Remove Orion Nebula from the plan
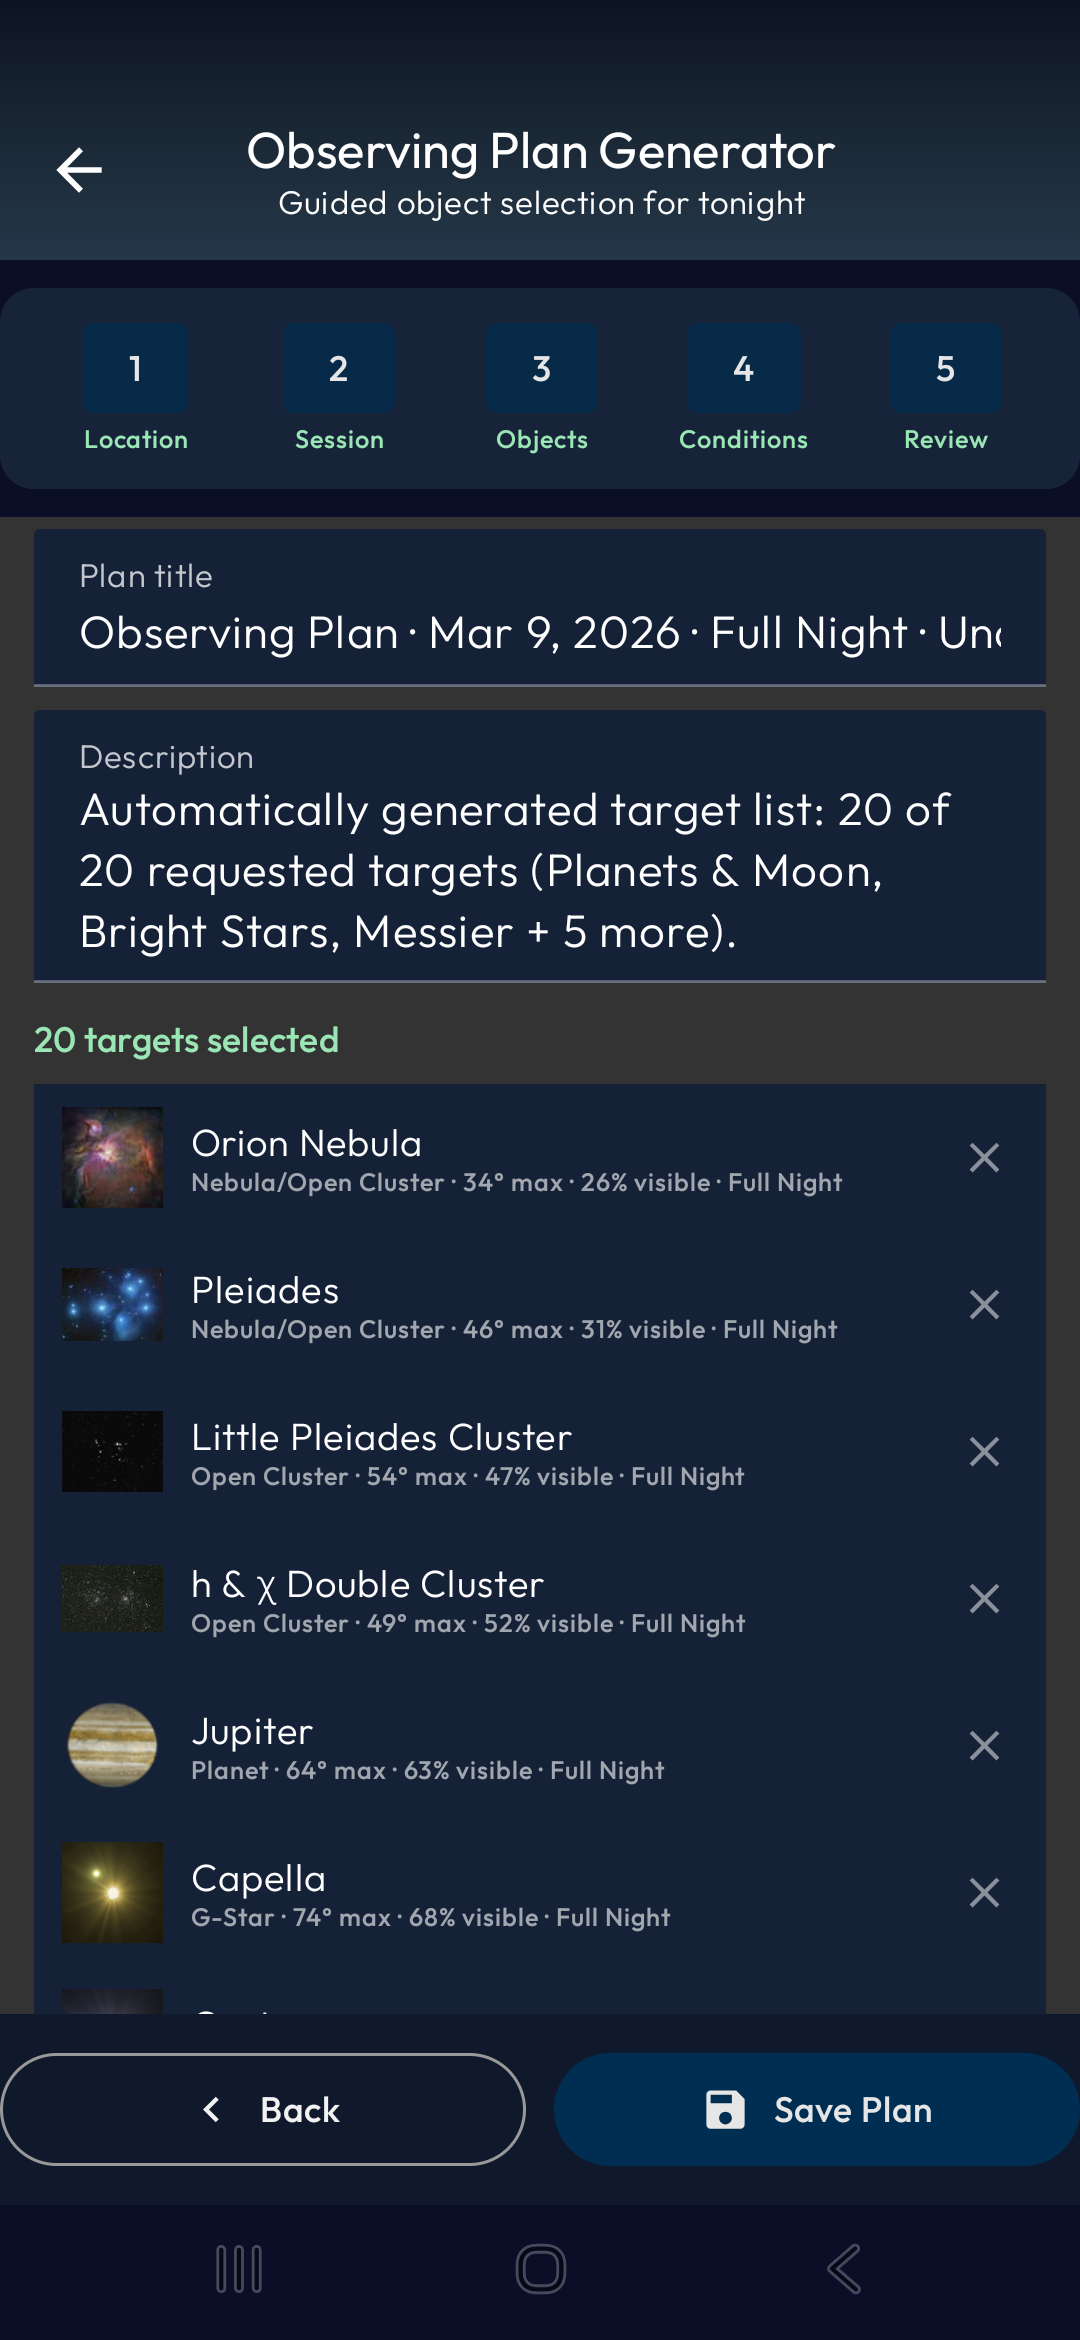The height and width of the screenshot is (2340, 1080). 983,1157
